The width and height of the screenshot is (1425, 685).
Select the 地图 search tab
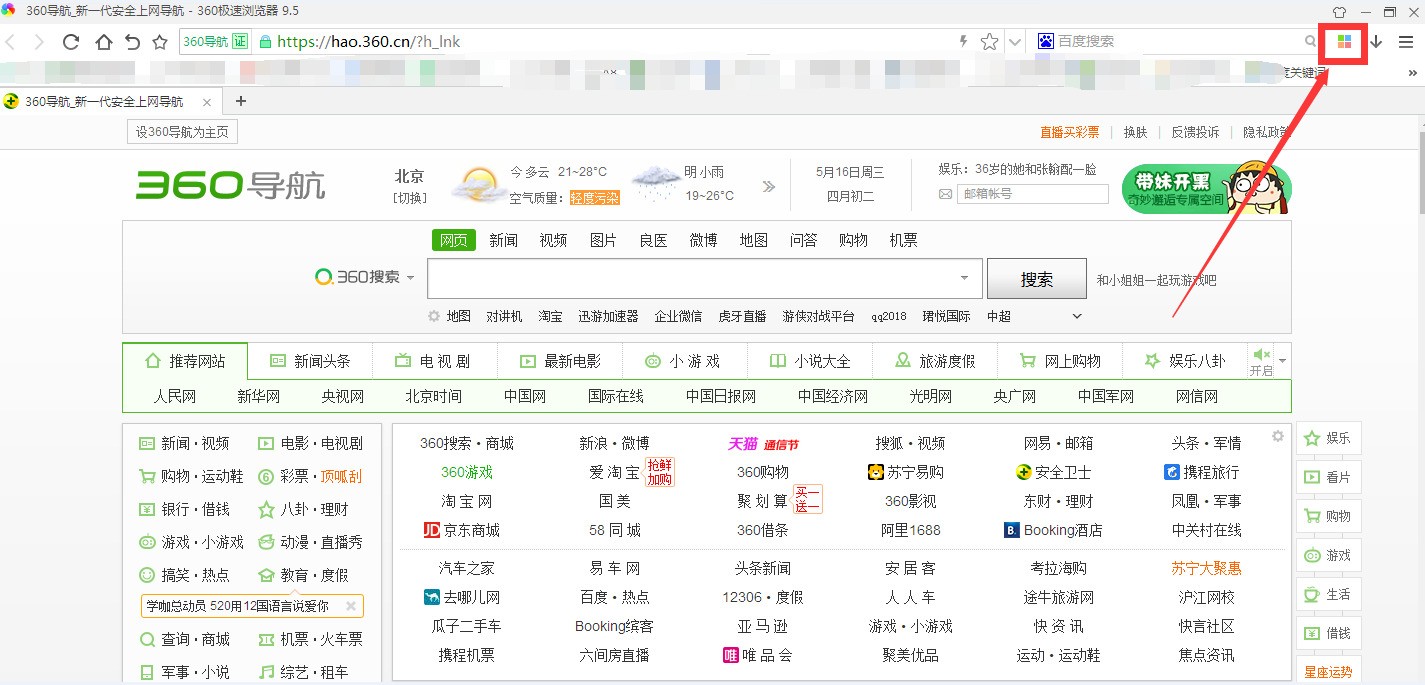coord(754,240)
